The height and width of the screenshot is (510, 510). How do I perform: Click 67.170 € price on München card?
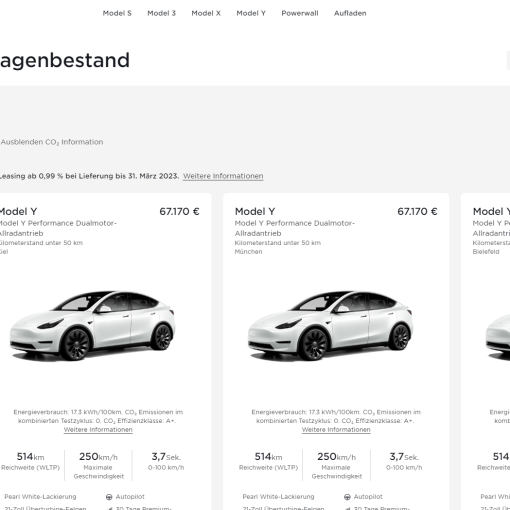click(417, 212)
